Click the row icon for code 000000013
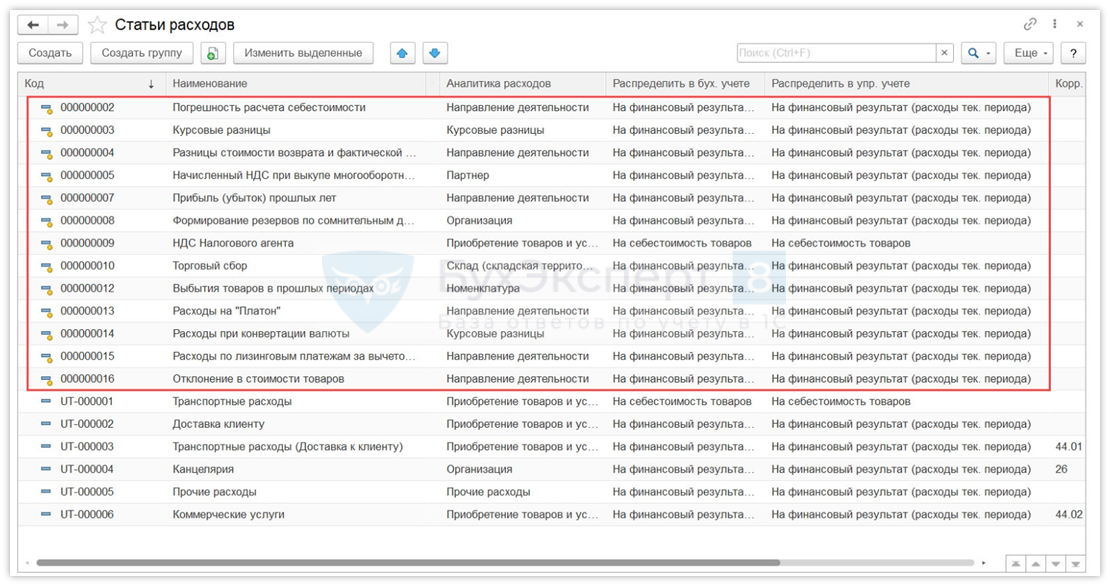Image resolution: width=1110 pixels, height=586 pixels. point(46,311)
